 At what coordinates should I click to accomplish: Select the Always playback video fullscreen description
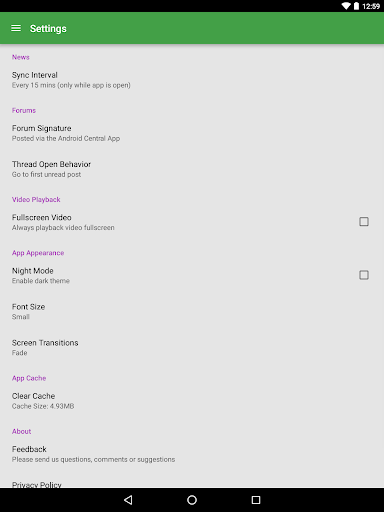(x=63, y=228)
